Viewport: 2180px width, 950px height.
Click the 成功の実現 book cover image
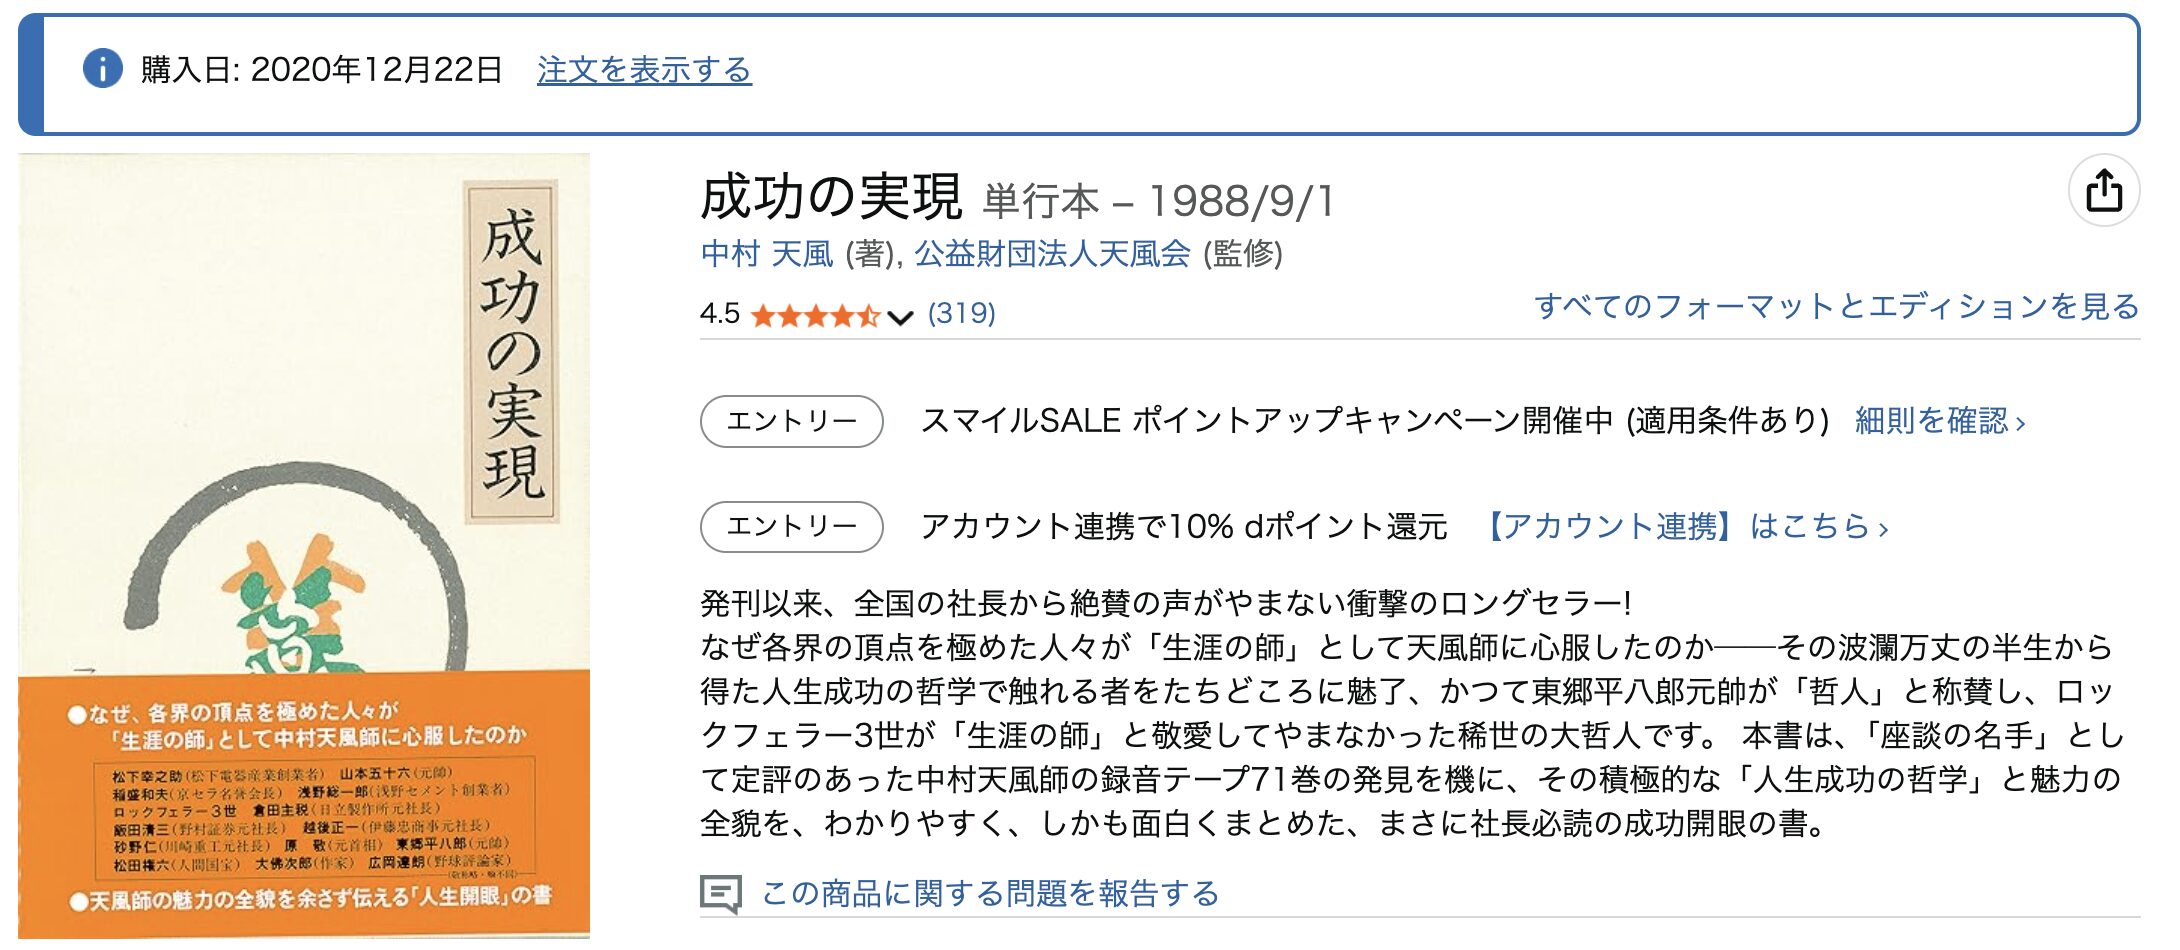(x=304, y=546)
